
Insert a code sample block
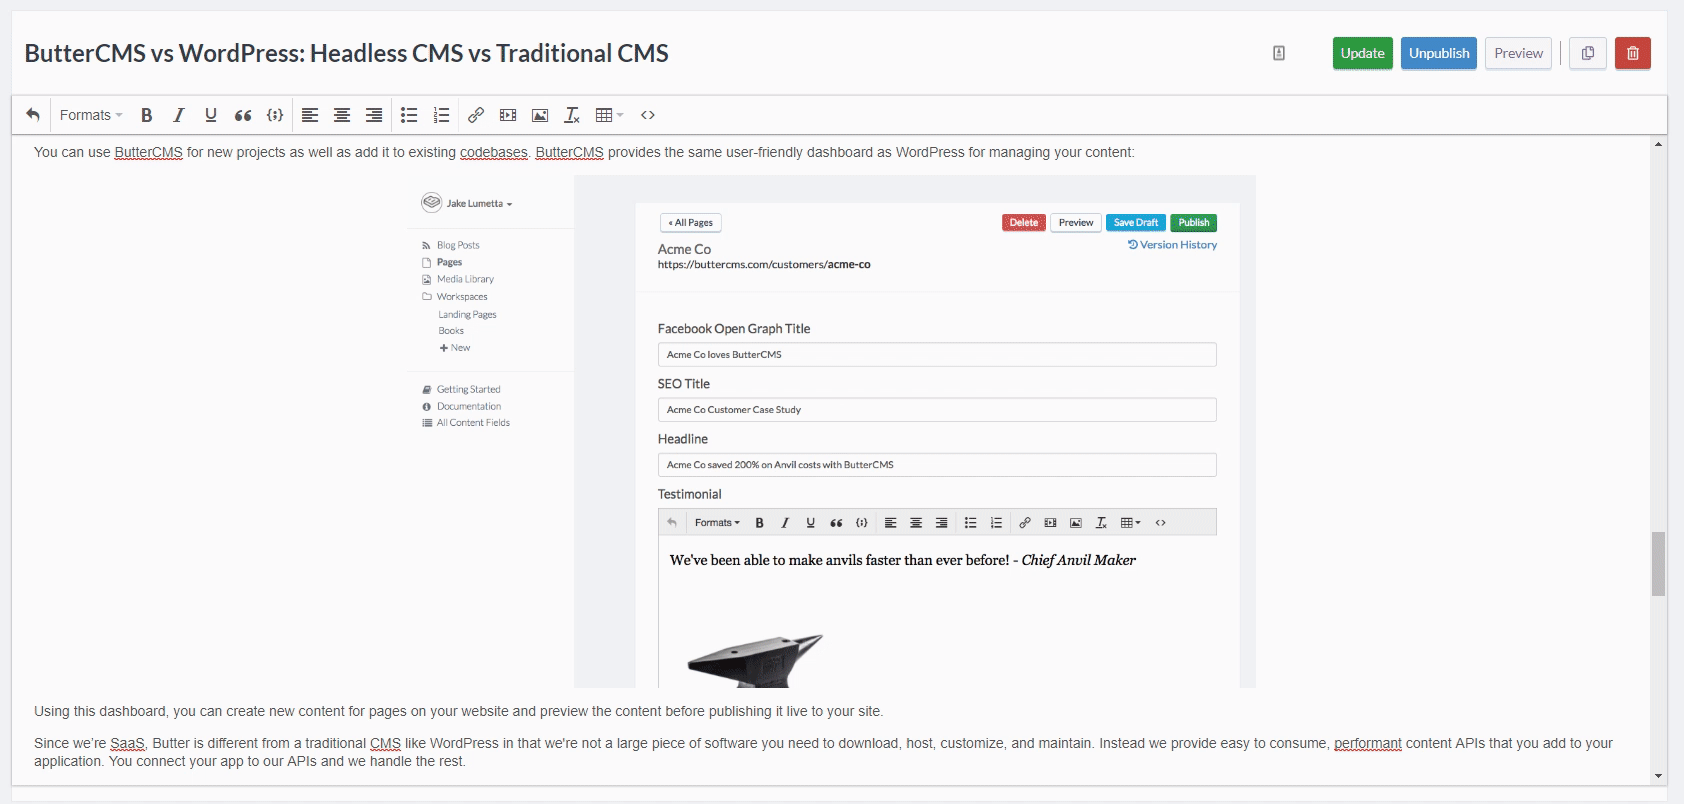275,115
